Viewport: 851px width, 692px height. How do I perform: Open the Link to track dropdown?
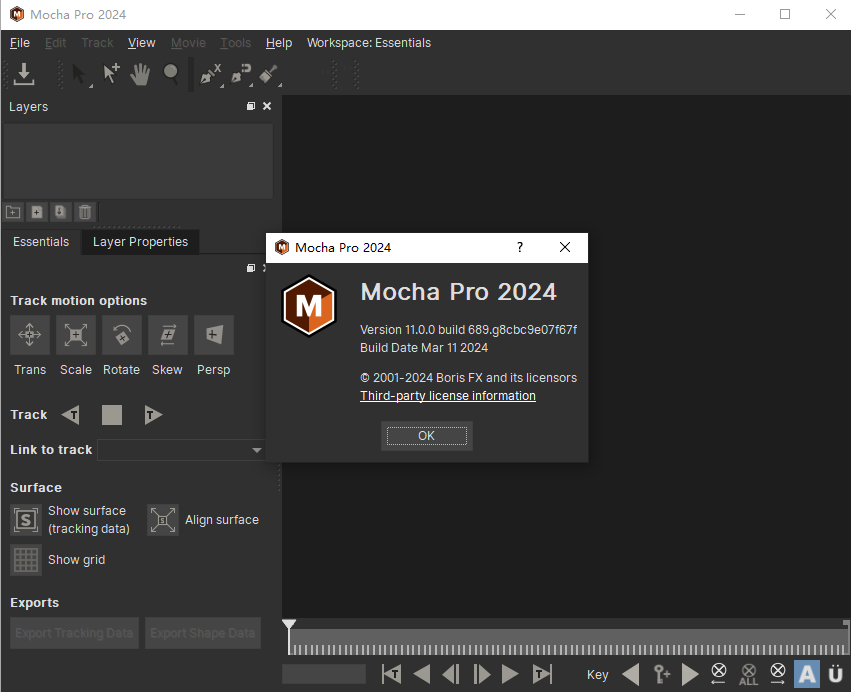click(182, 450)
